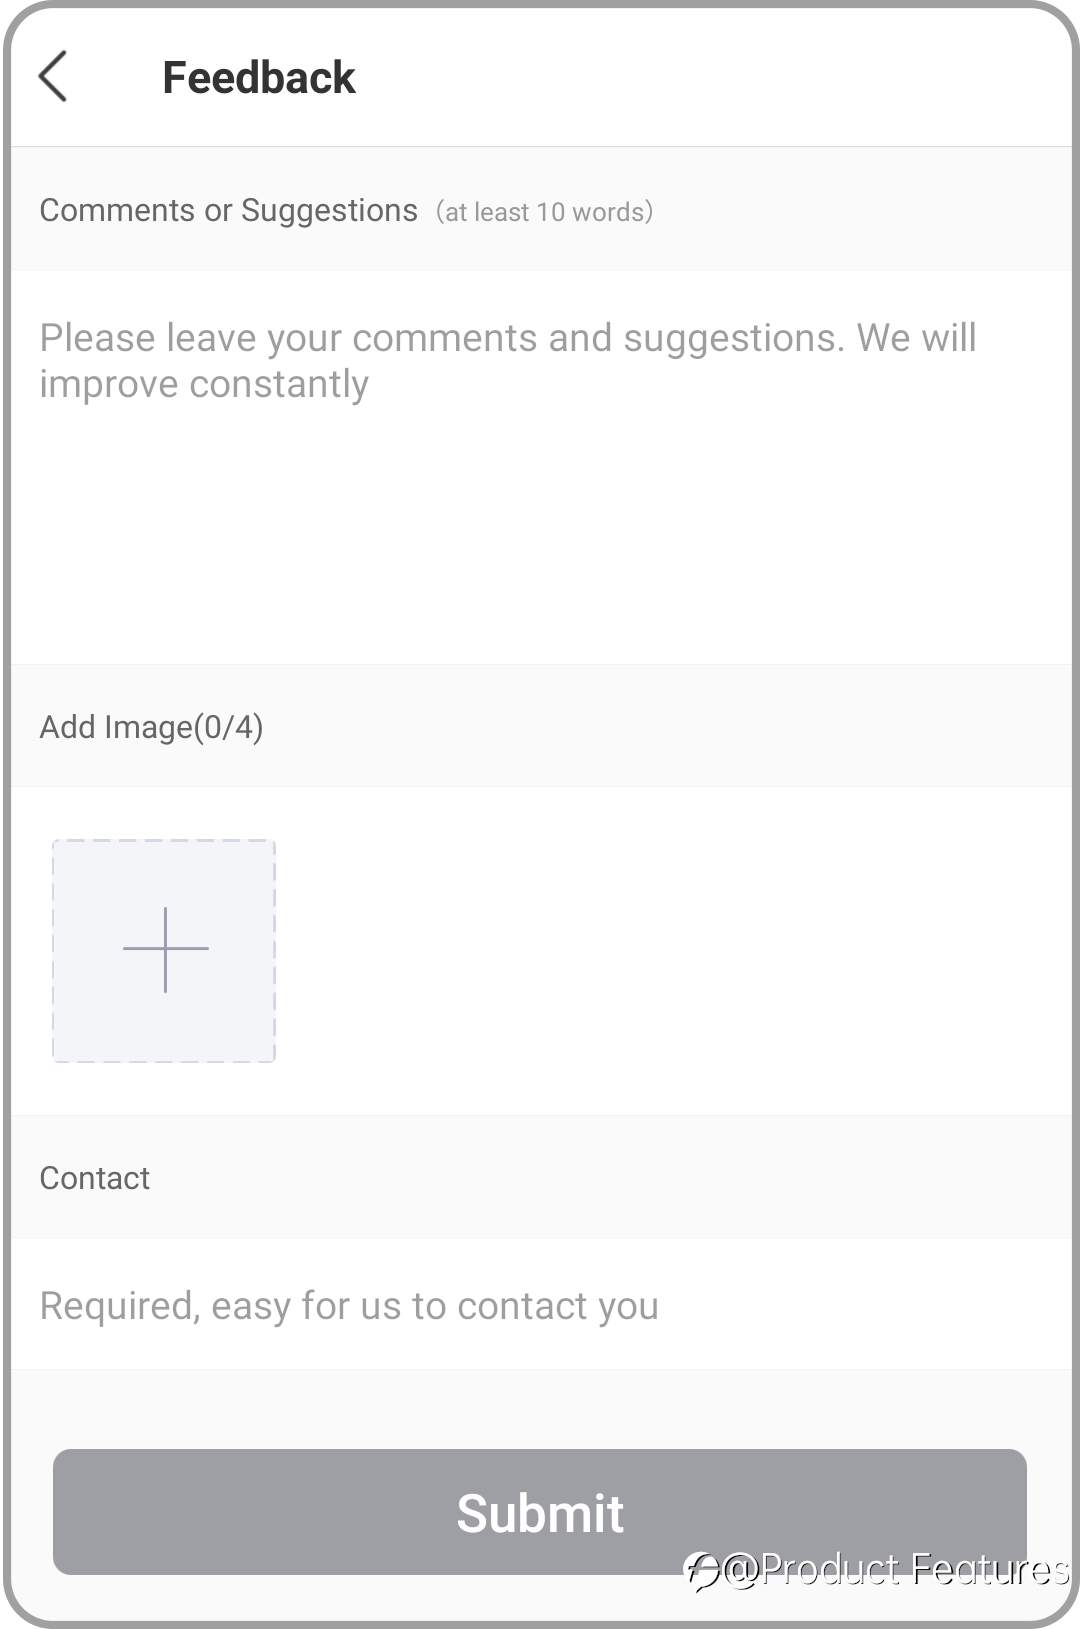This screenshot has height=1629, width=1080.
Task: Select the dashed image upload box
Action: pos(164,951)
